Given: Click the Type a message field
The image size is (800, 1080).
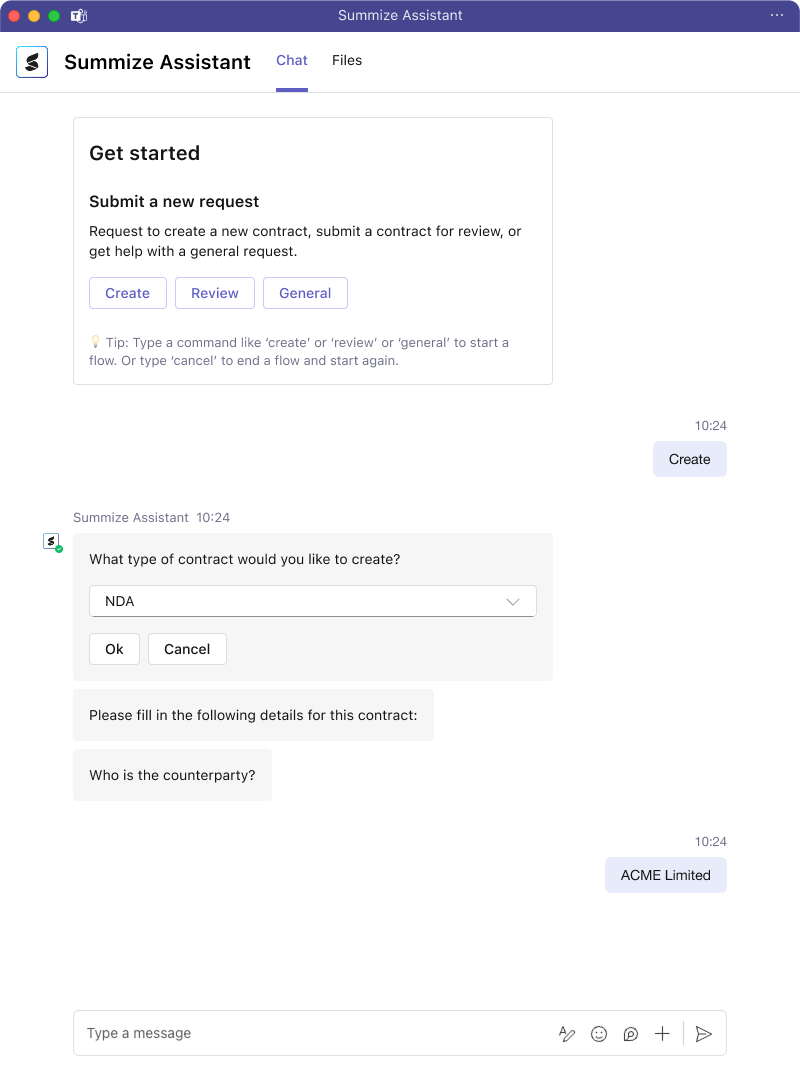Looking at the screenshot, I should click(x=250, y=1033).
